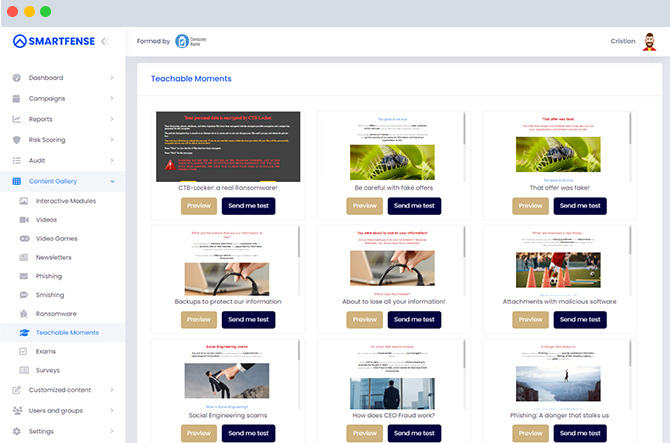670x443 pixels.
Task: Click the Interactive Modules icon
Action: [24, 201]
